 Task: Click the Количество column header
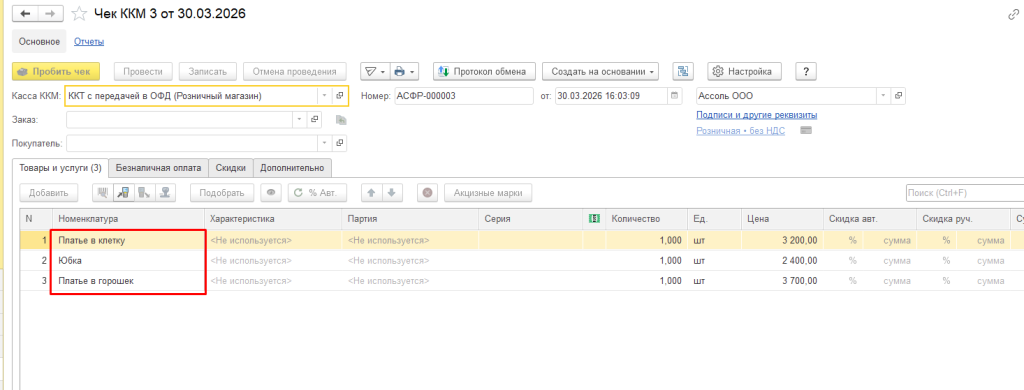(646, 219)
